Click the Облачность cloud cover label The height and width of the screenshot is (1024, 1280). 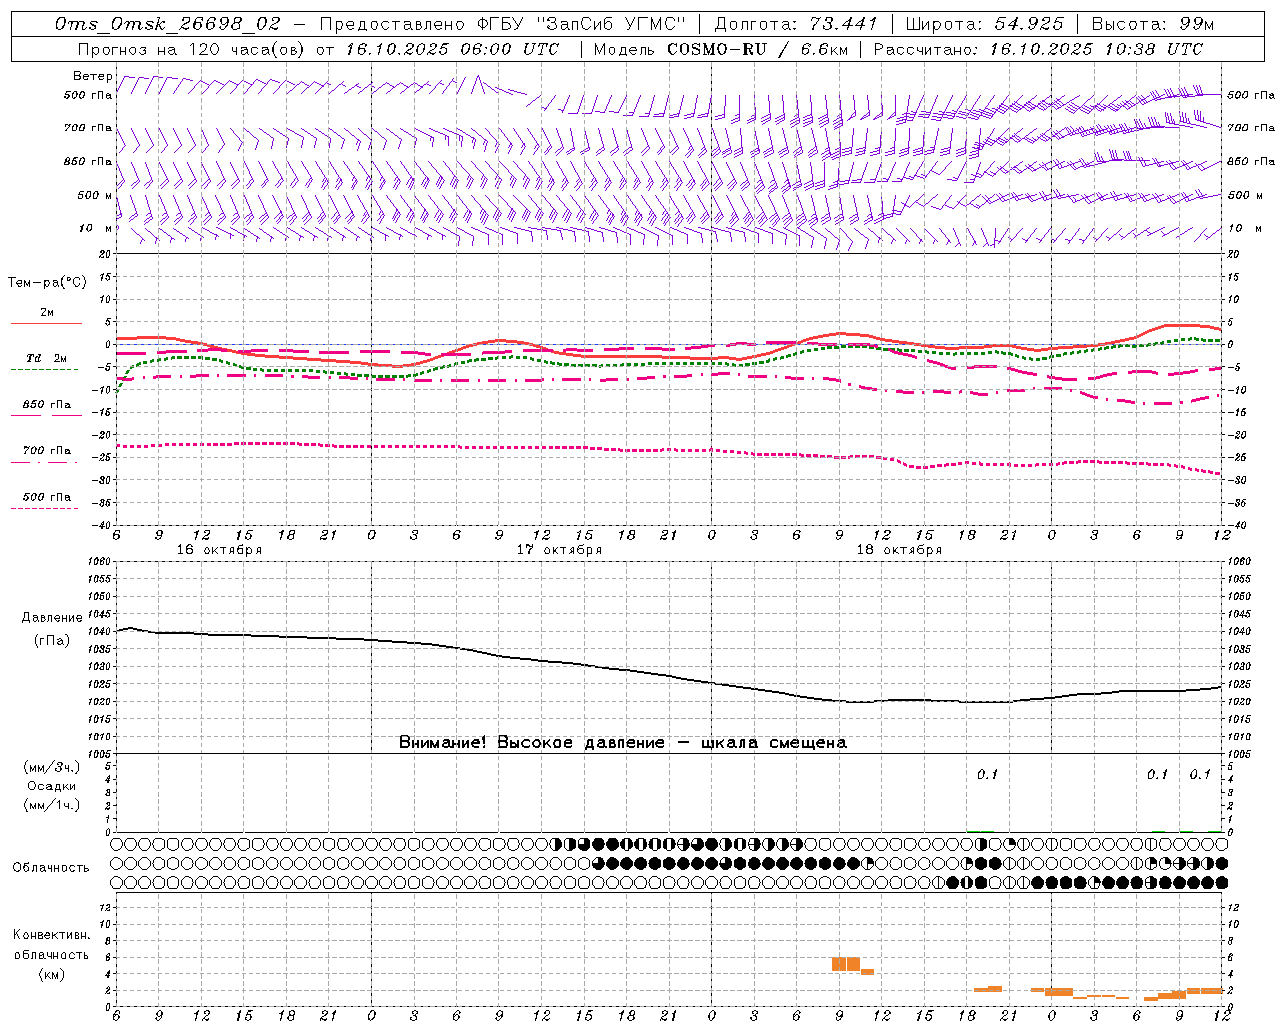[51, 867]
